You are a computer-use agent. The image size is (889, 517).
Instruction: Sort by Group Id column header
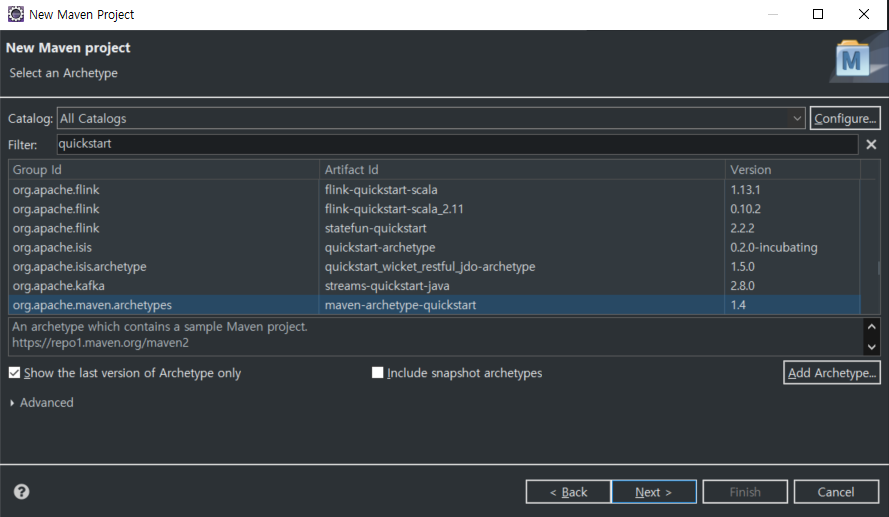point(164,169)
